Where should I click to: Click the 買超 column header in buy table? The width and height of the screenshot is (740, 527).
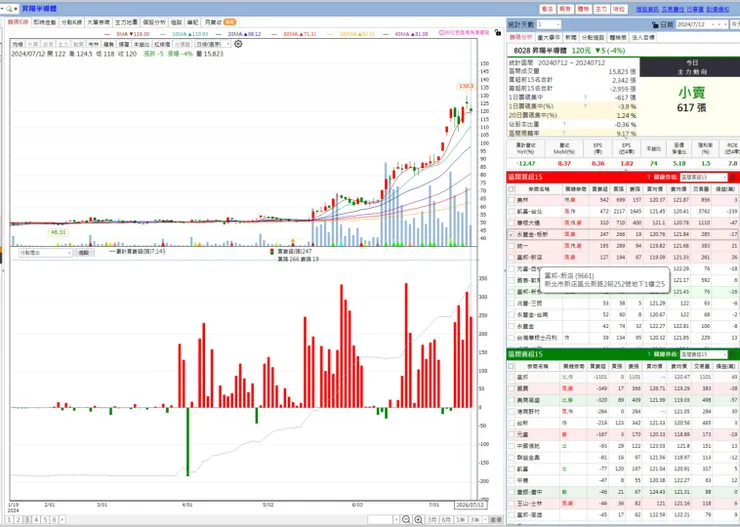(x=600, y=189)
